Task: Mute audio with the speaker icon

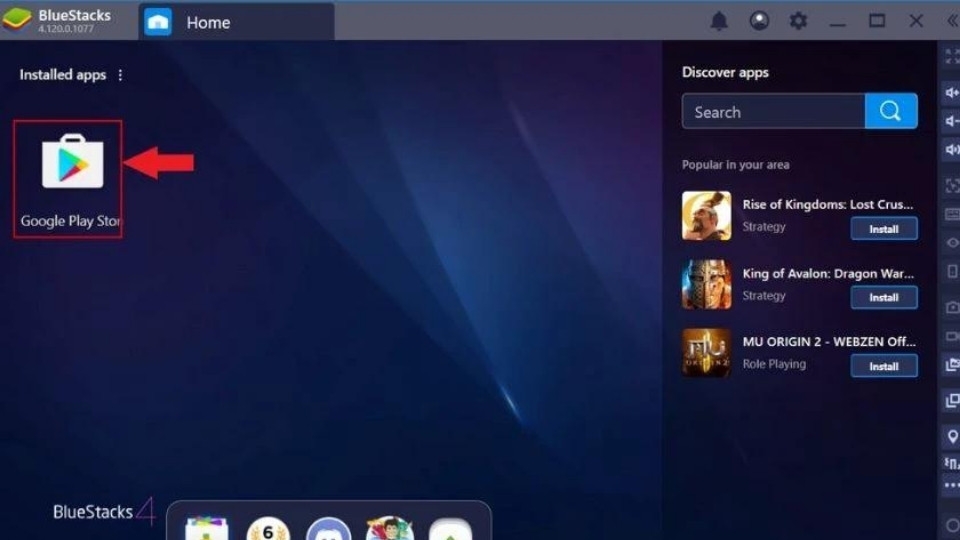Action: coord(952,149)
